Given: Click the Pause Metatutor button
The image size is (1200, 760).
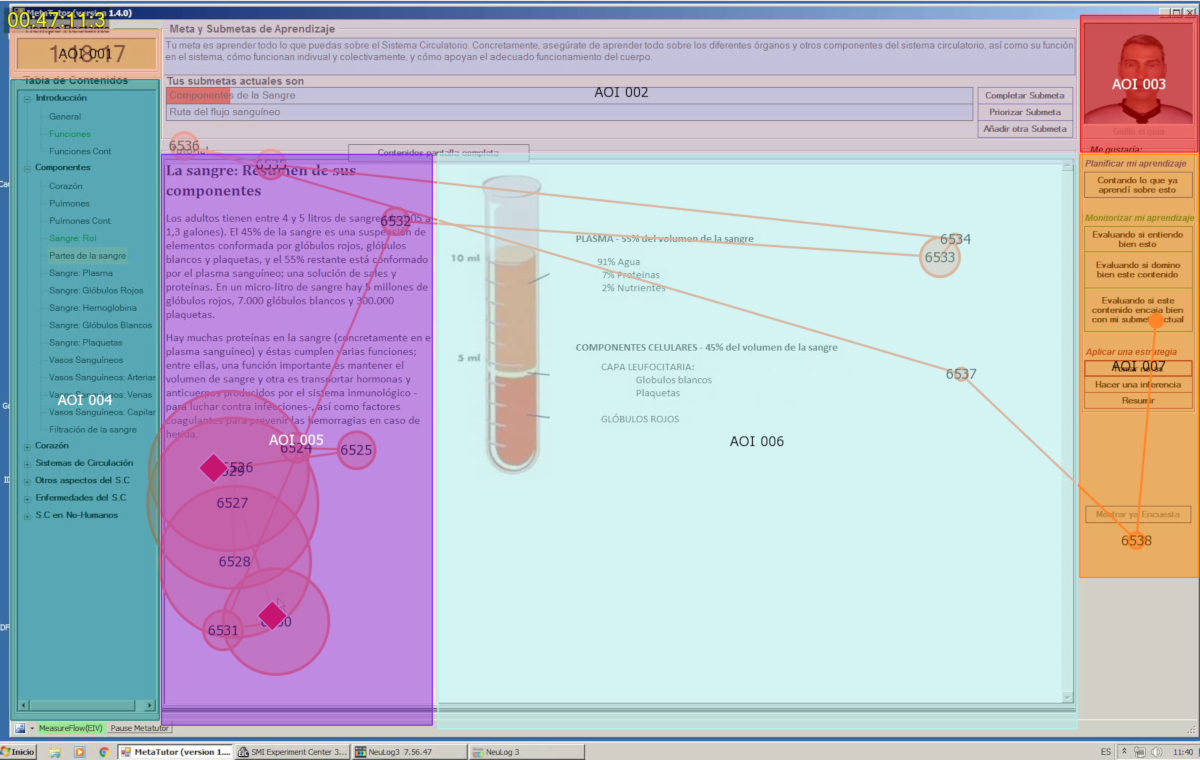Looking at the screenshot, I should [x=140, y=728].
